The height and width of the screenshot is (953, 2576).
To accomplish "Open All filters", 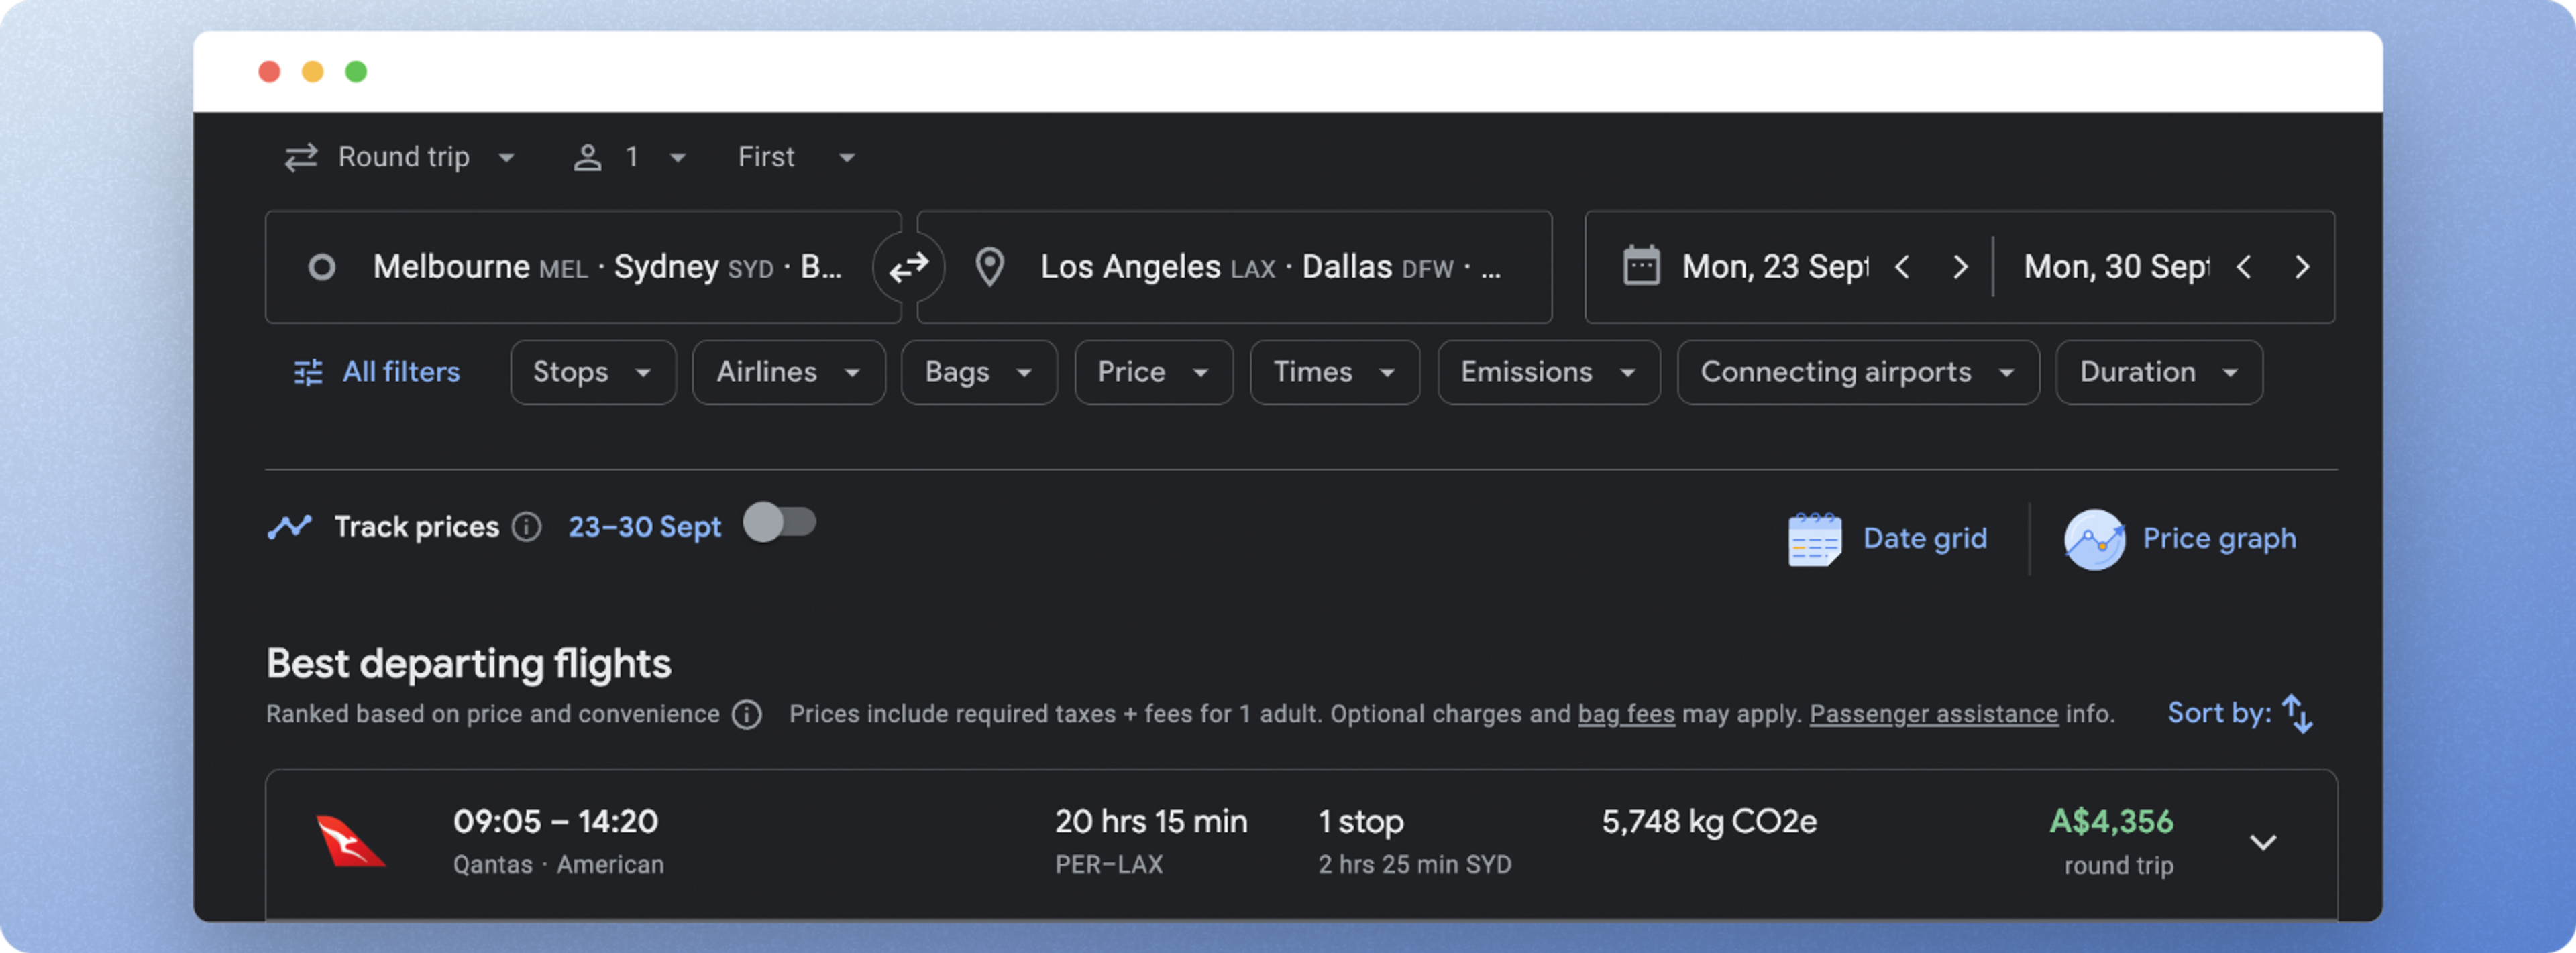I will point(377,372).
